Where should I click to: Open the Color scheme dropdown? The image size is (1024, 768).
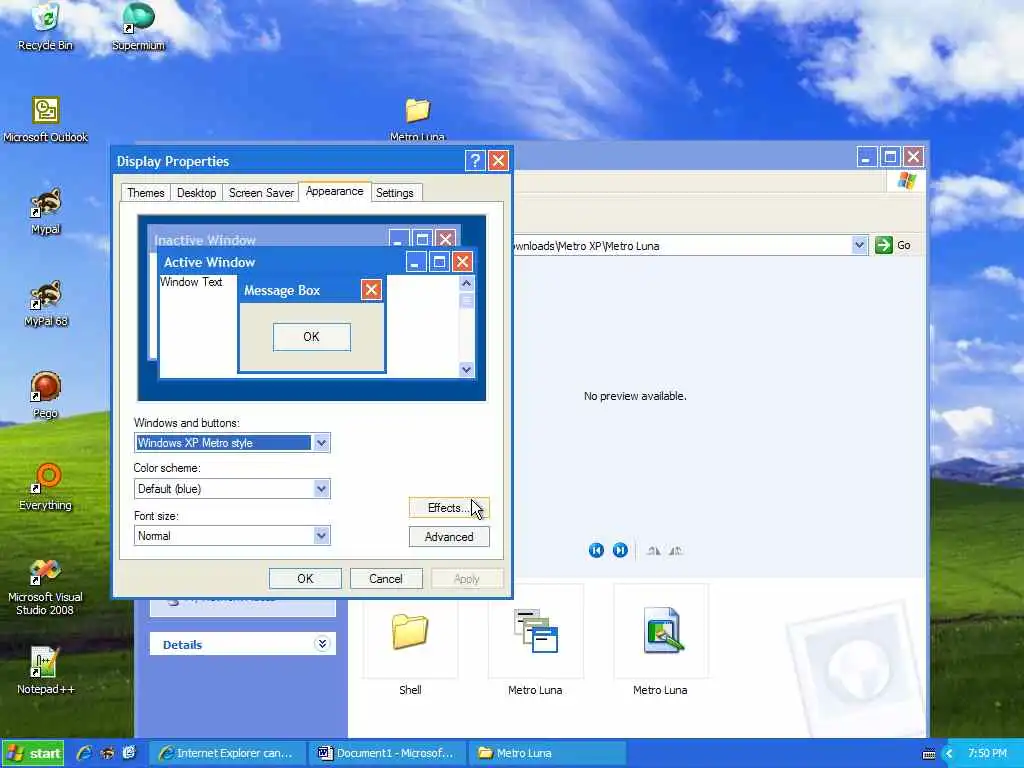tap(321, 488)
